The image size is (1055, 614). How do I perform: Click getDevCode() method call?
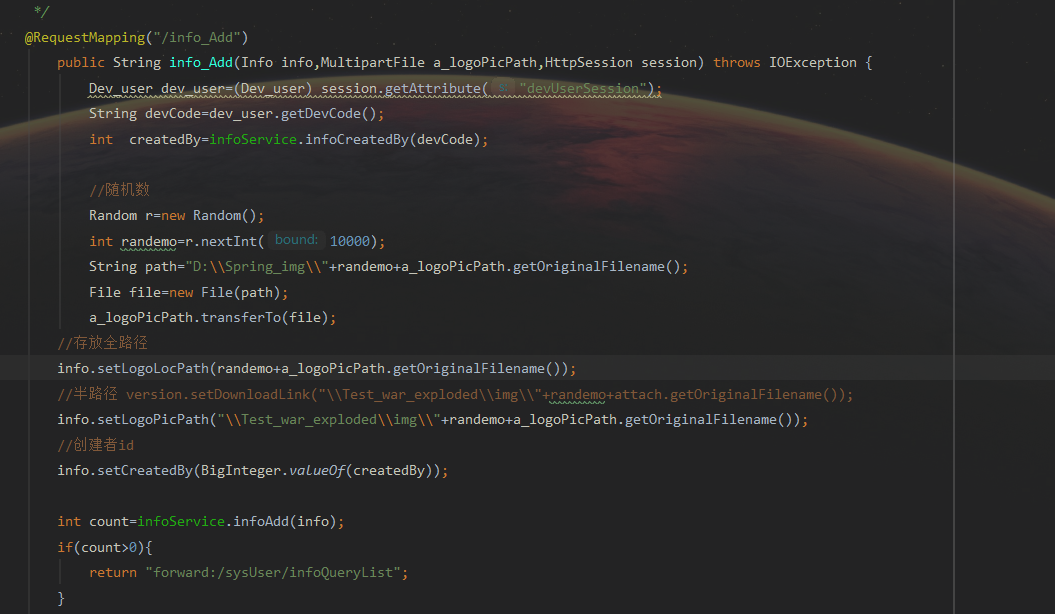pos(328,114)
